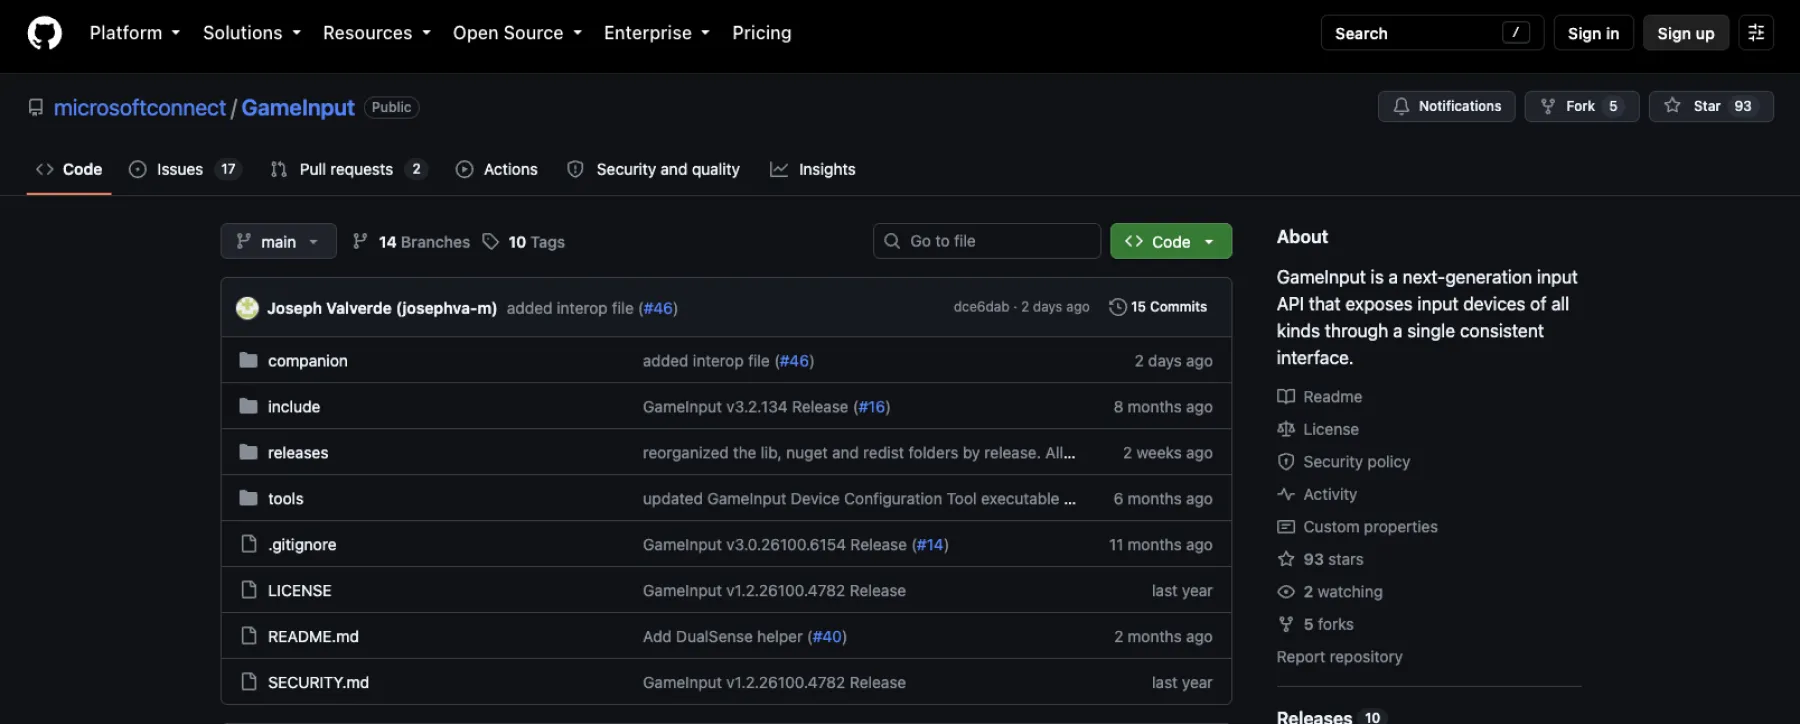Click the bell icon in Notifications button
Viewport: 1800px width, 724px height.
(1401, 106)
